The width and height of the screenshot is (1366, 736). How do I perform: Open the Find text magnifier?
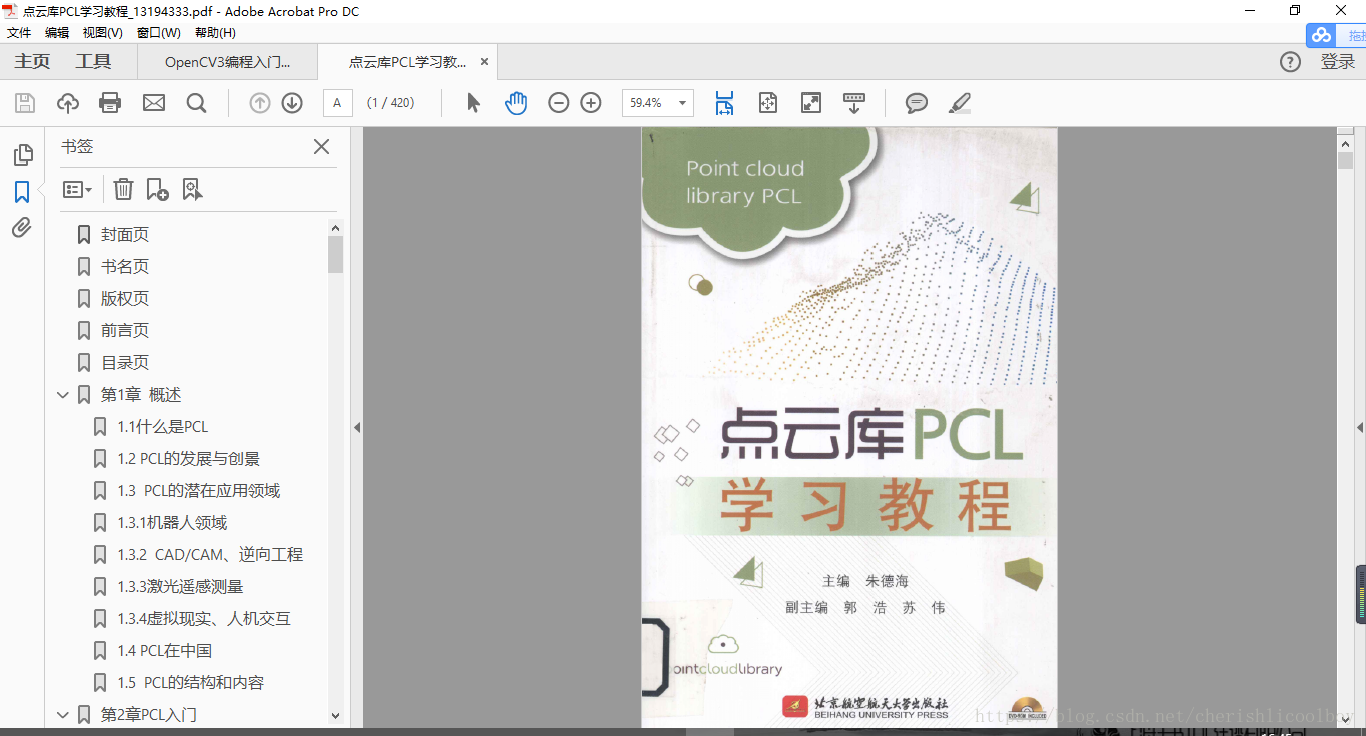[x=197, y=103]
